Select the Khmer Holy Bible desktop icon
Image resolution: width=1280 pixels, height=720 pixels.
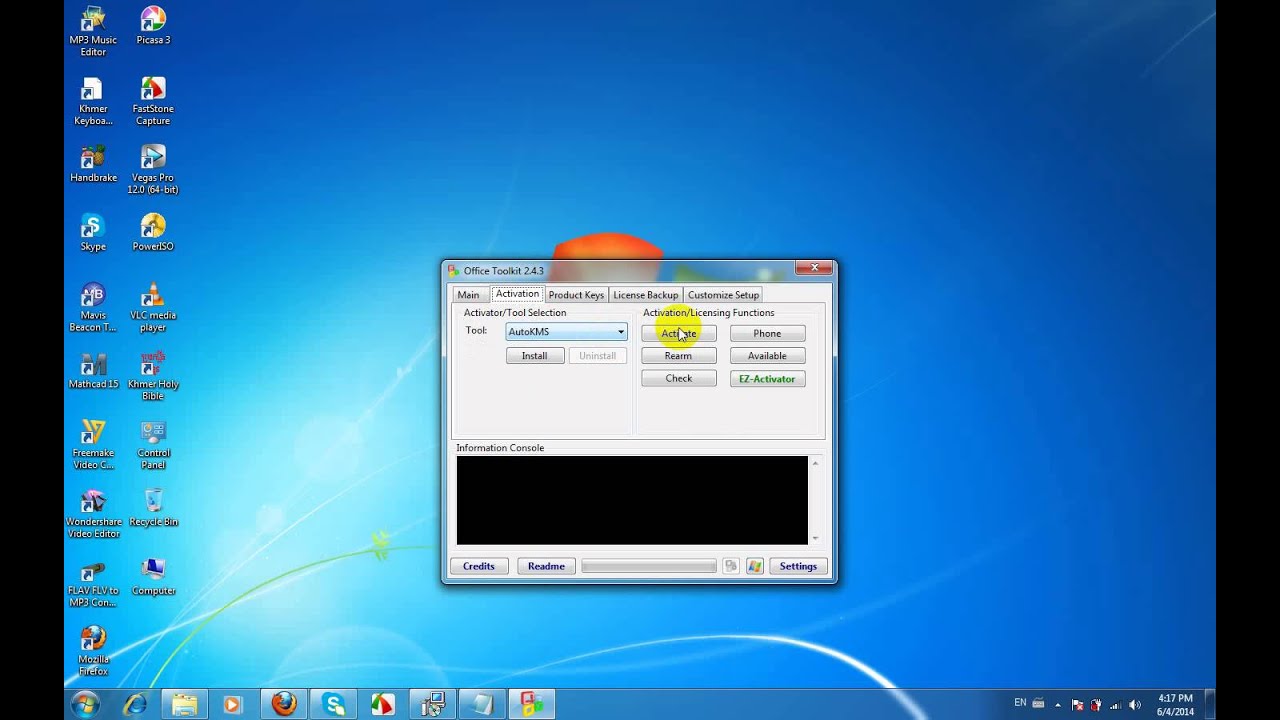(153, 376)
